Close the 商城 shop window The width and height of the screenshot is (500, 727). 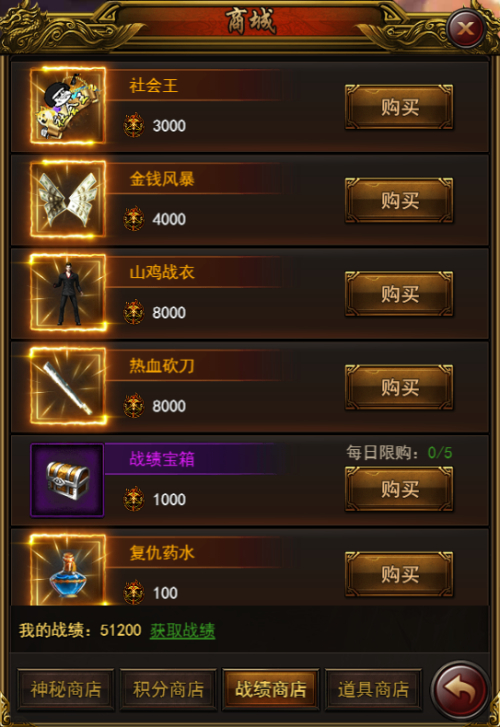466,28
